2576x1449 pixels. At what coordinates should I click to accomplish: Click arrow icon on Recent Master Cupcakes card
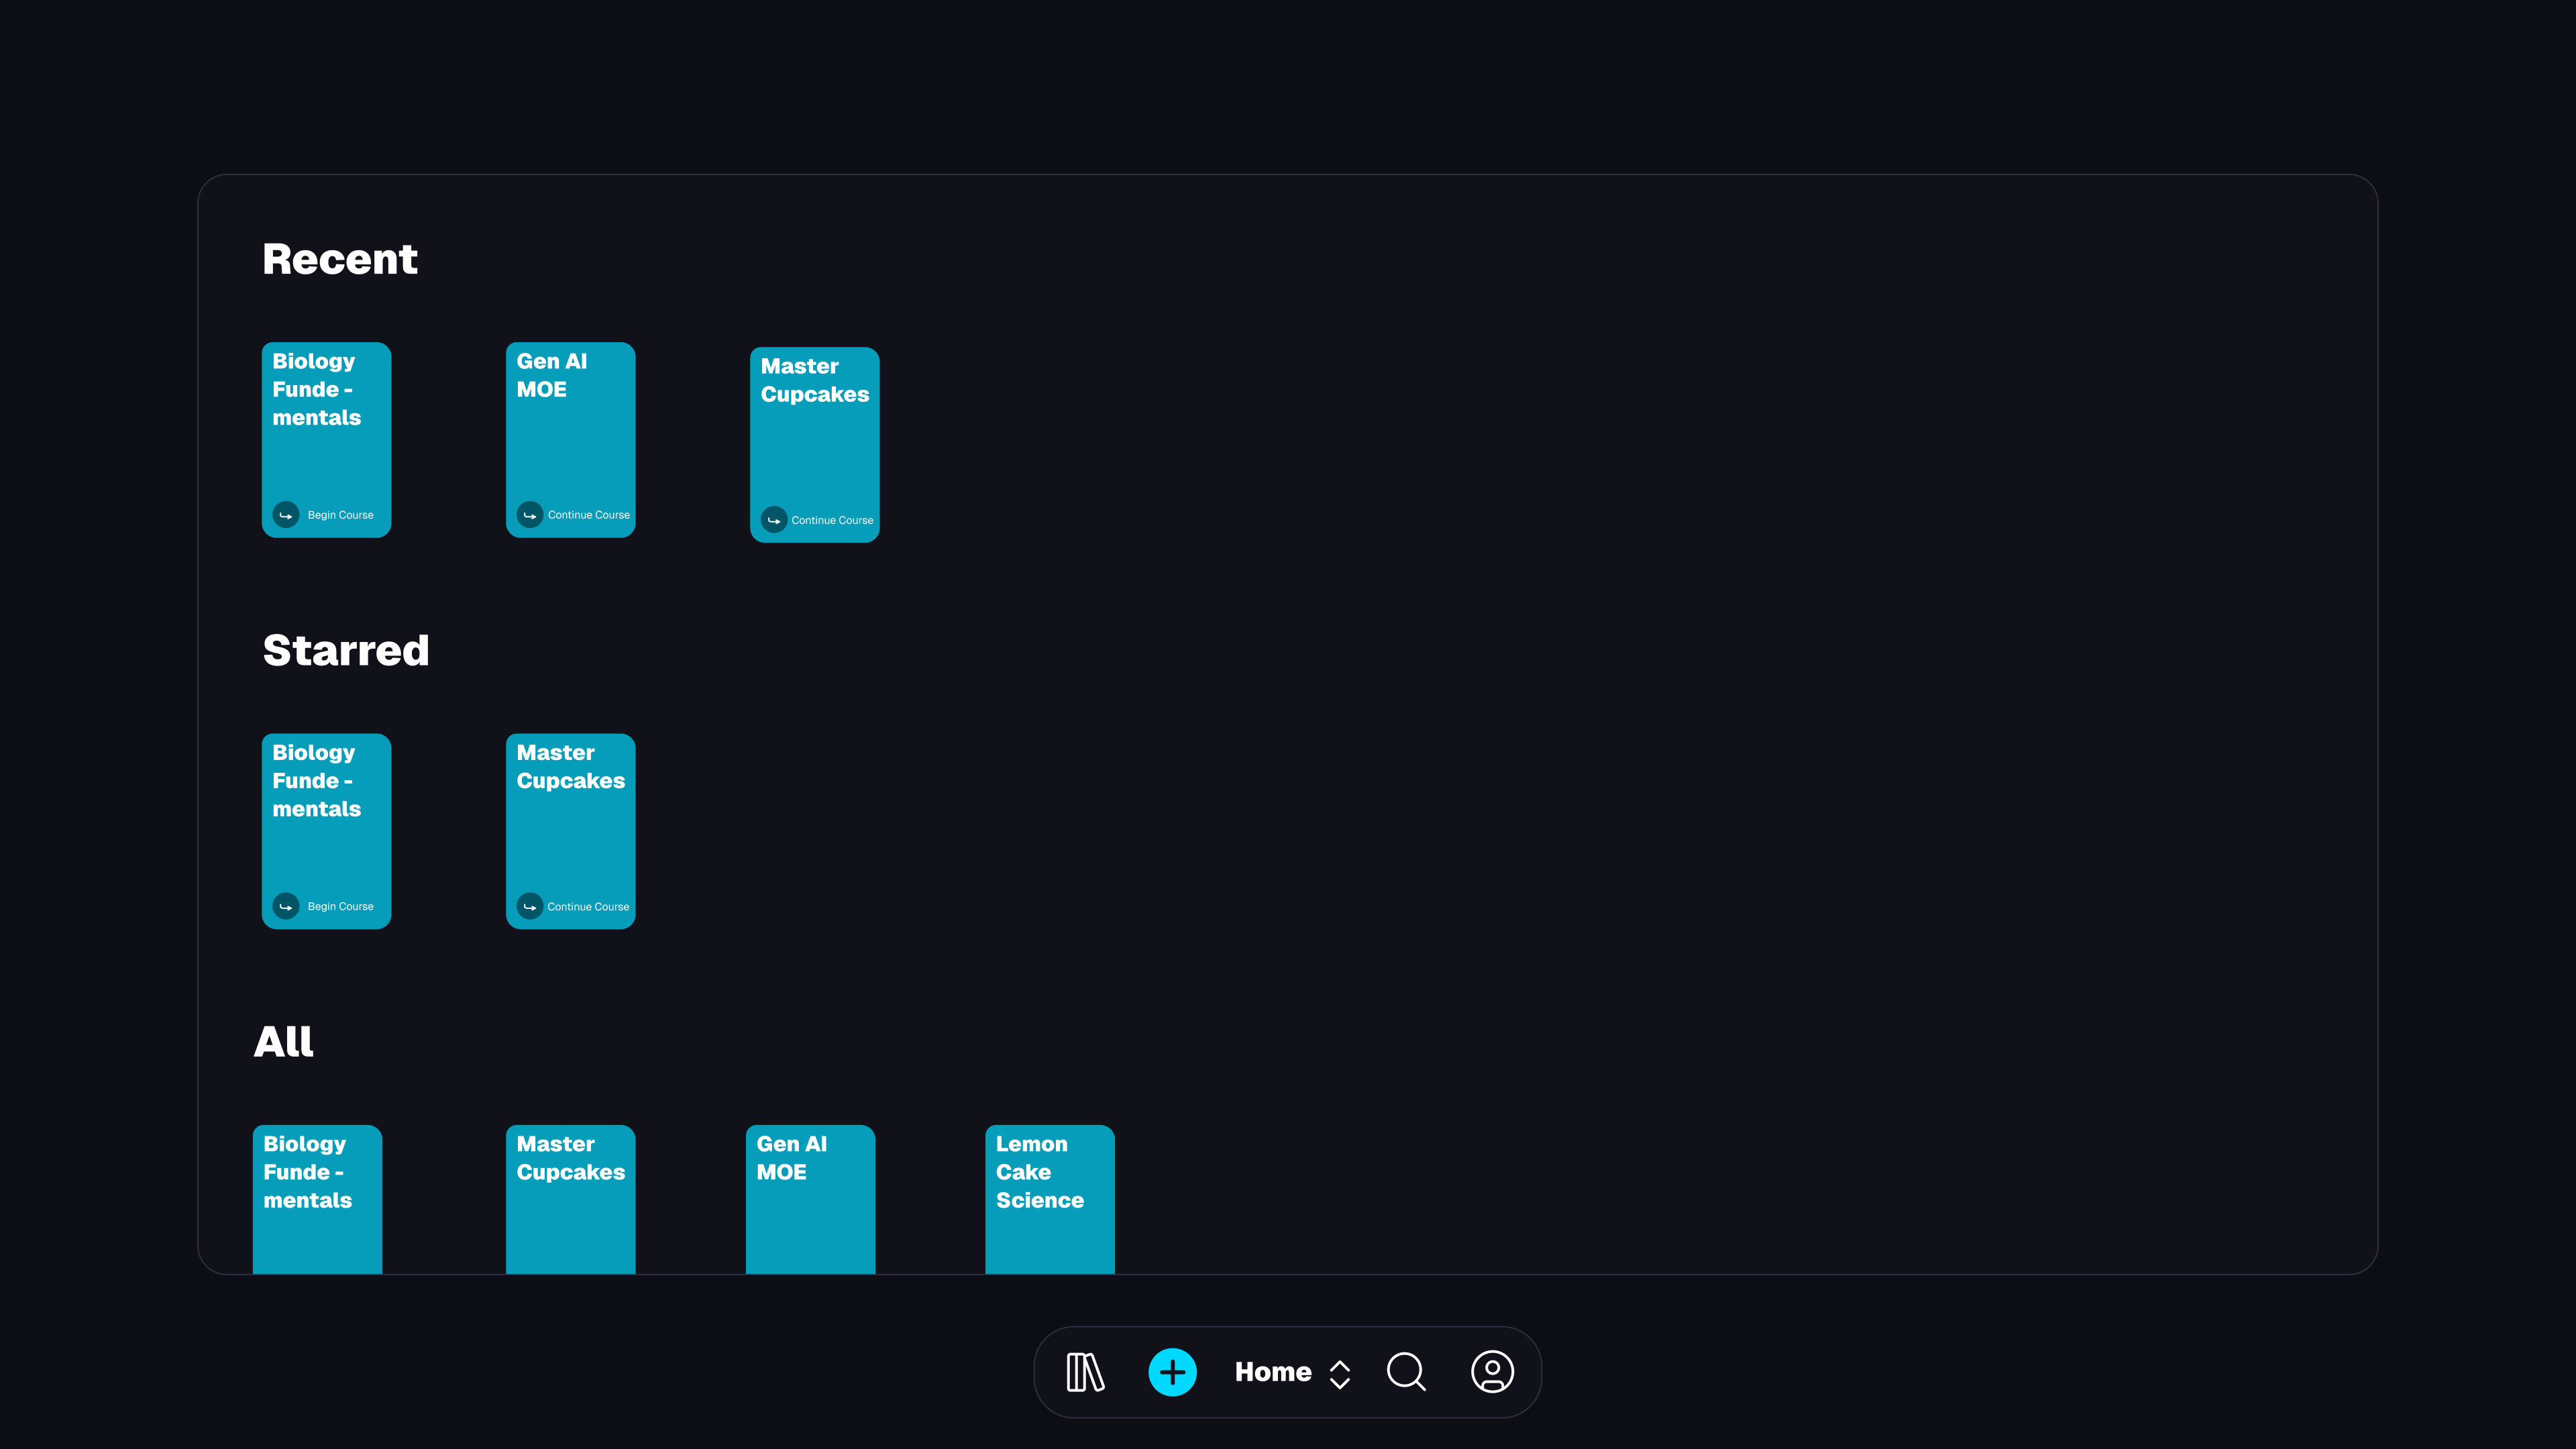774,520
